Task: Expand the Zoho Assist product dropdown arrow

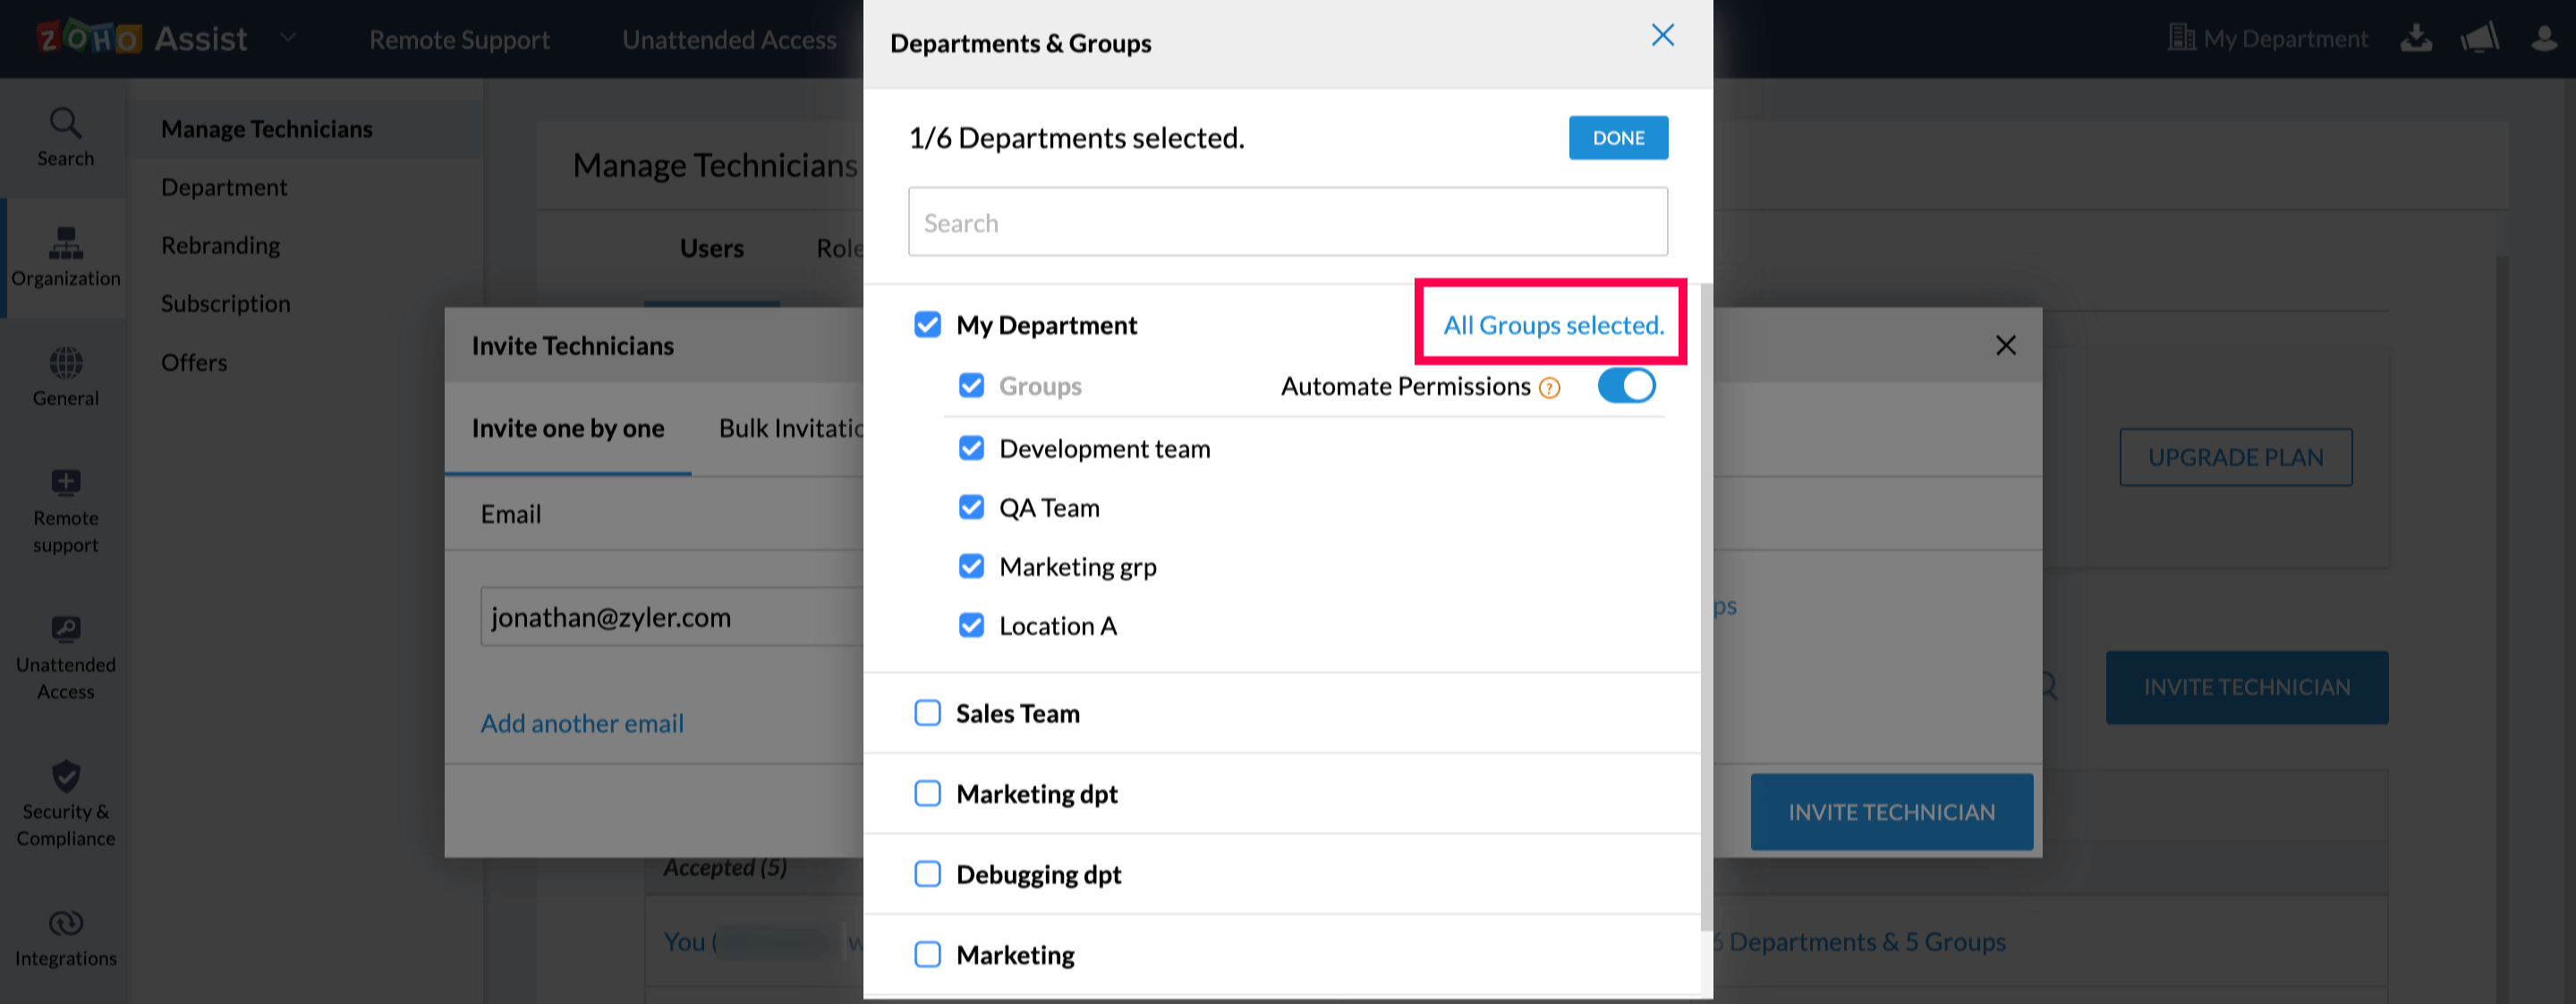Action: pos(288,39)
